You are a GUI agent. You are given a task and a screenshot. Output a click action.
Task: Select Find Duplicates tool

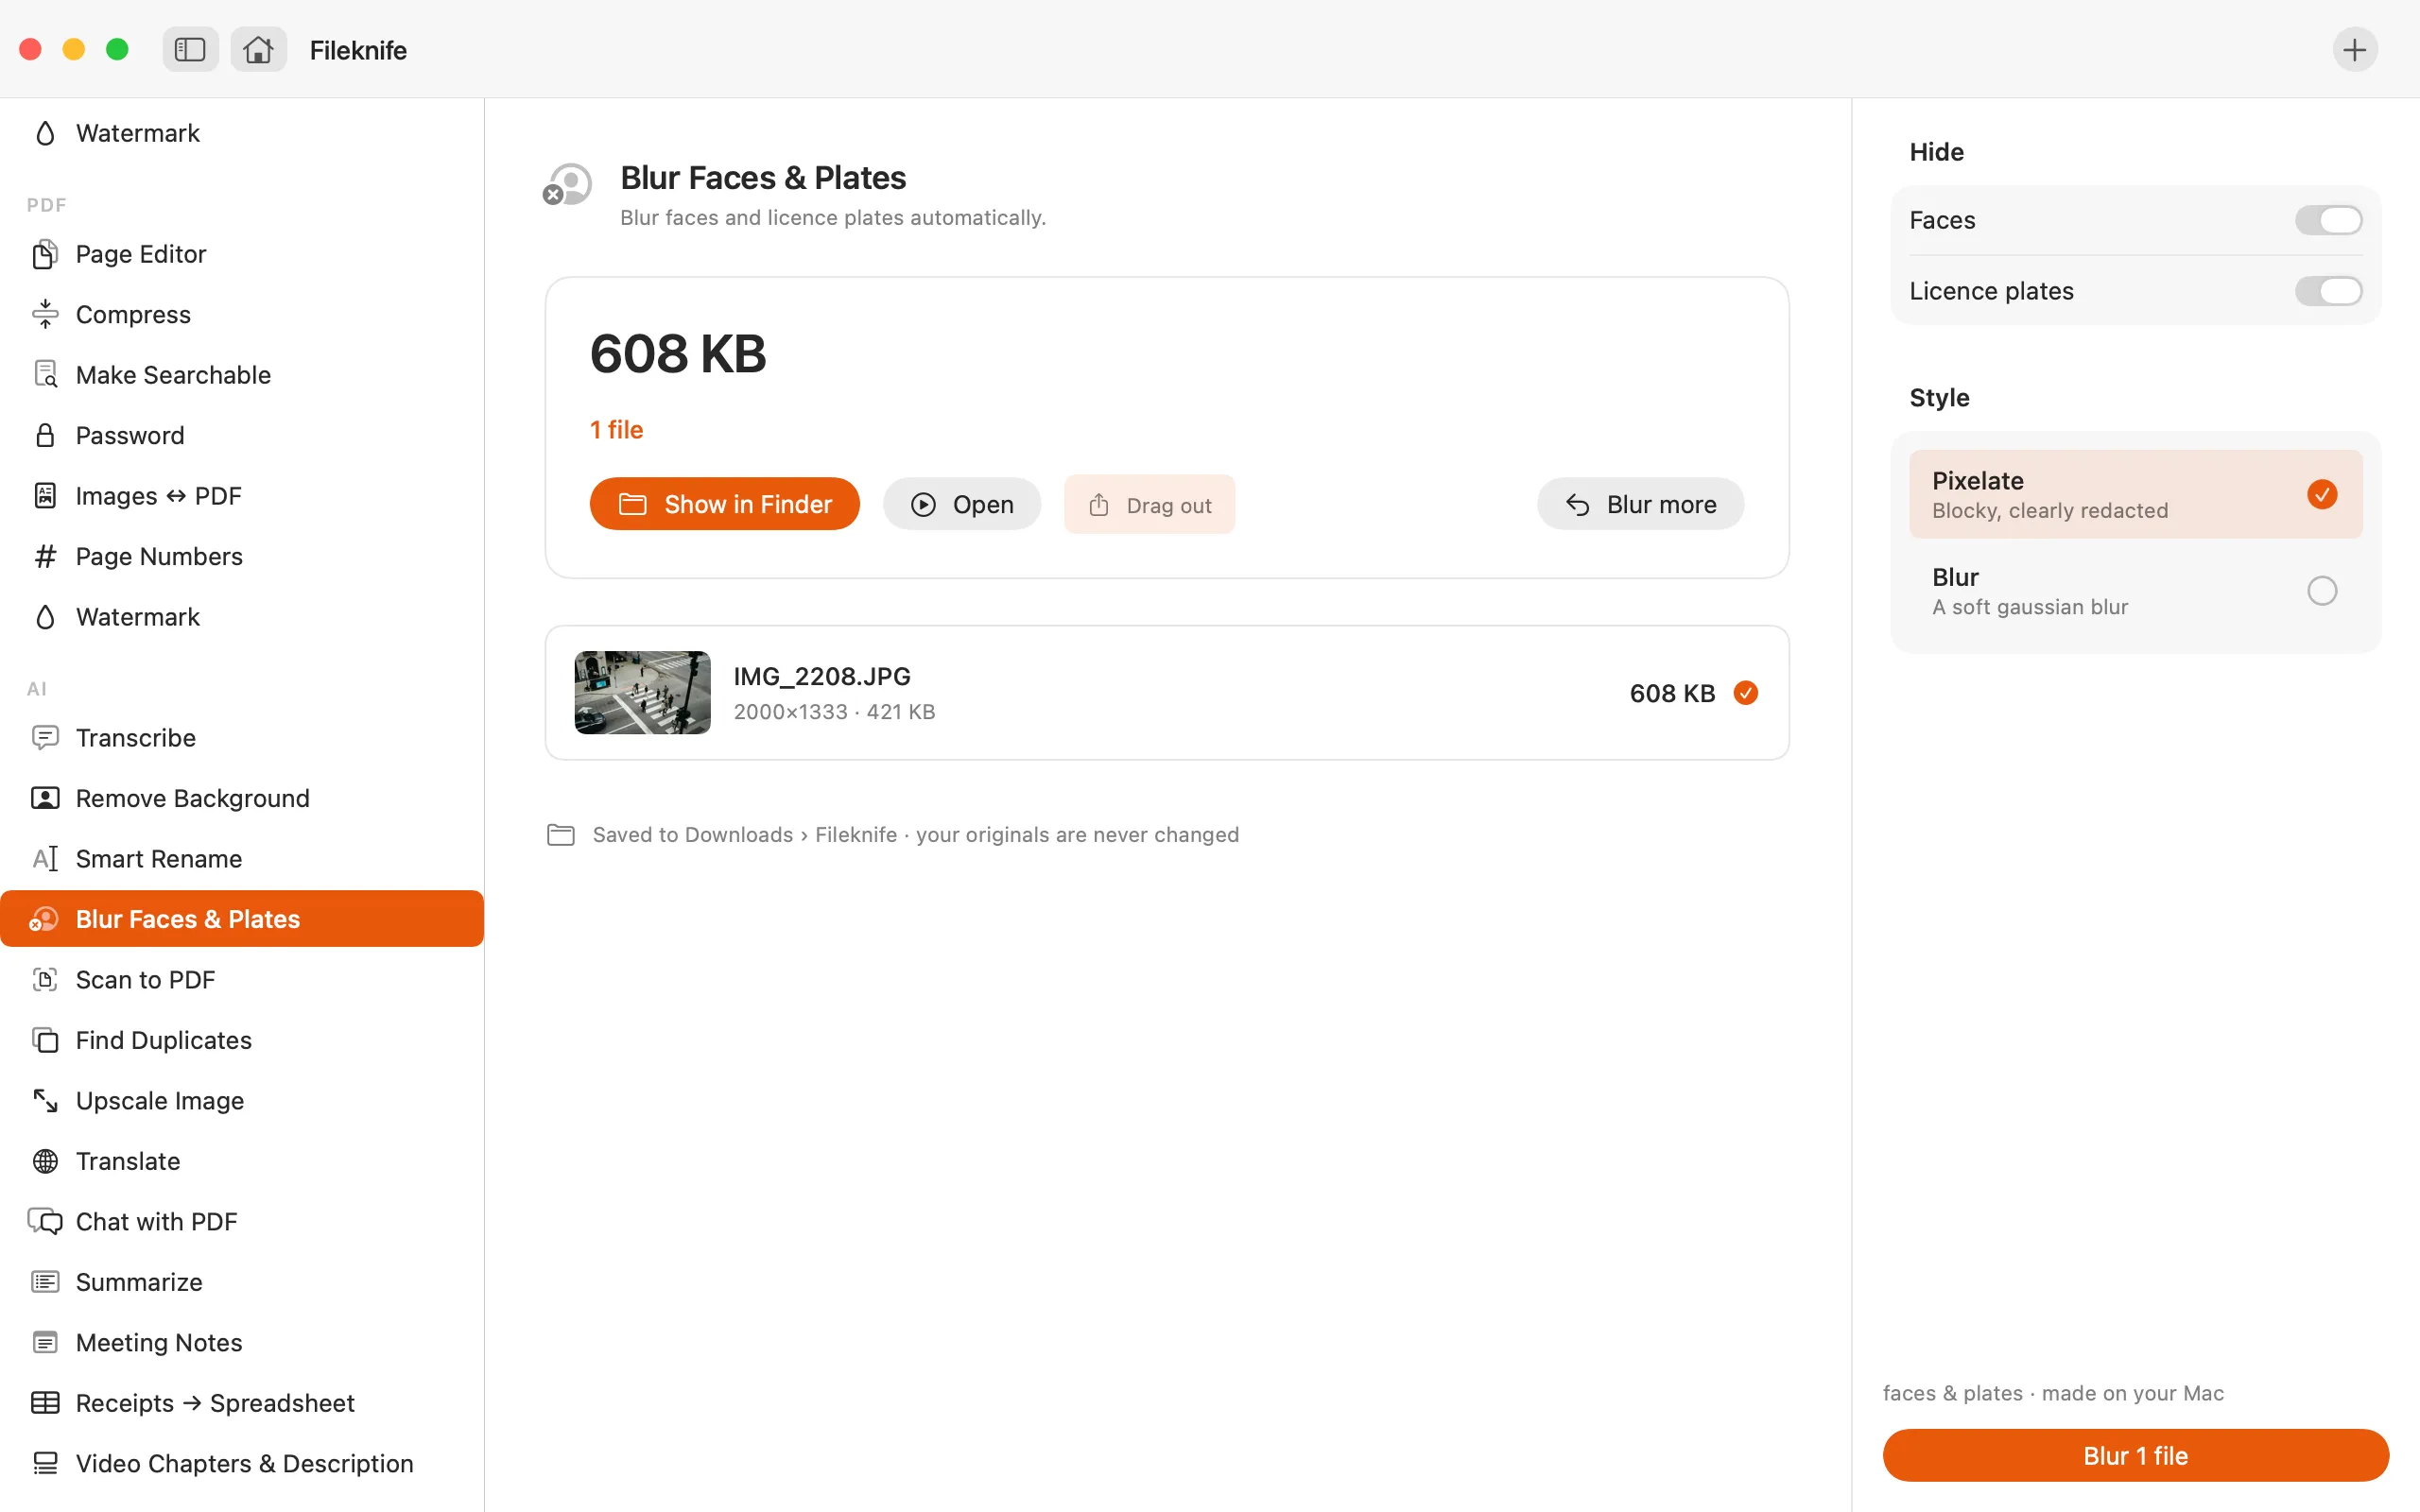click(242, 1040)
